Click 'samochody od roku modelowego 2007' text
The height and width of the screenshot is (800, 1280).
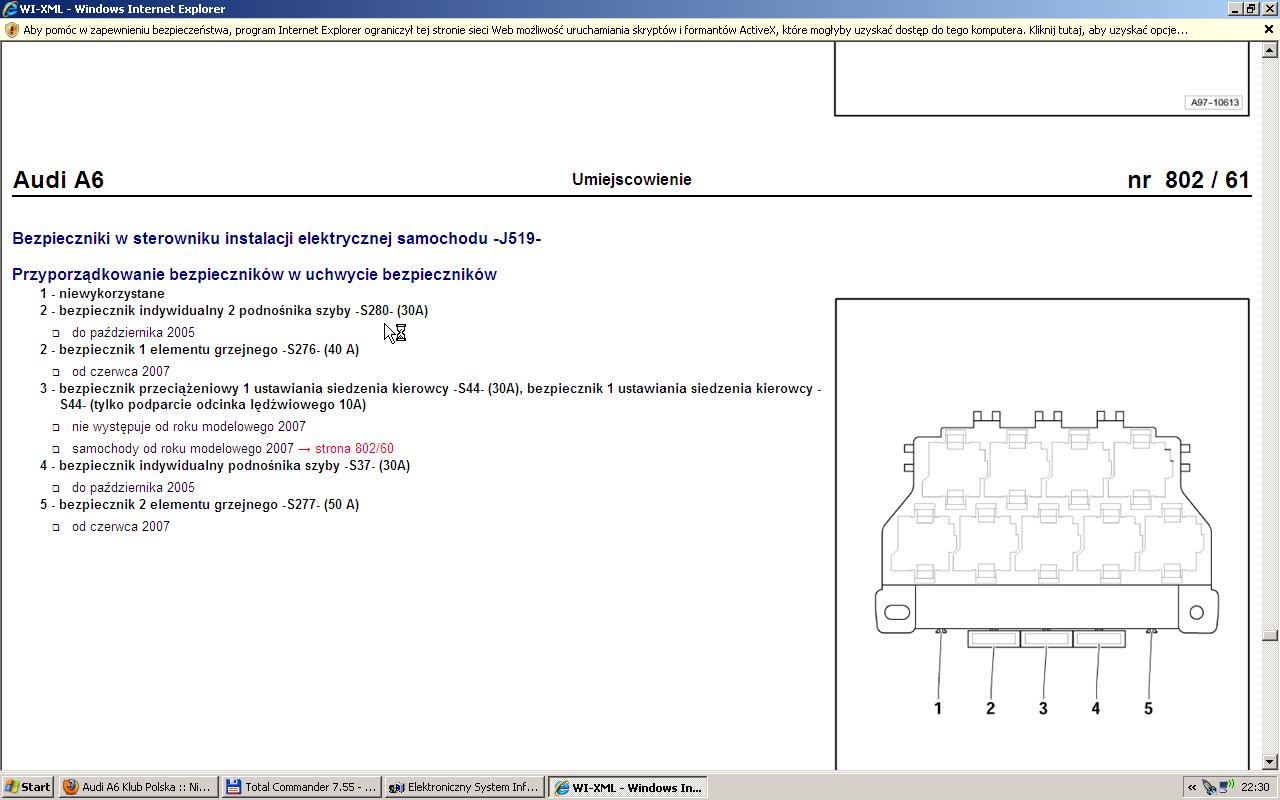click(183, 449)
